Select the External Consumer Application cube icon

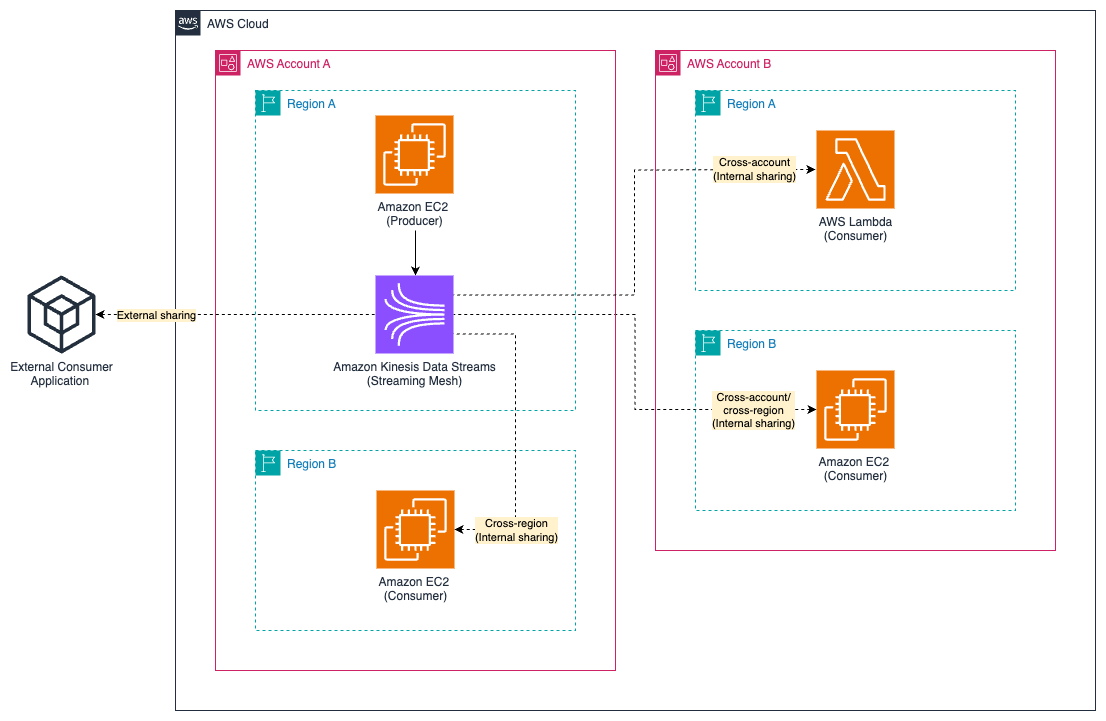(x=61, y=314)
